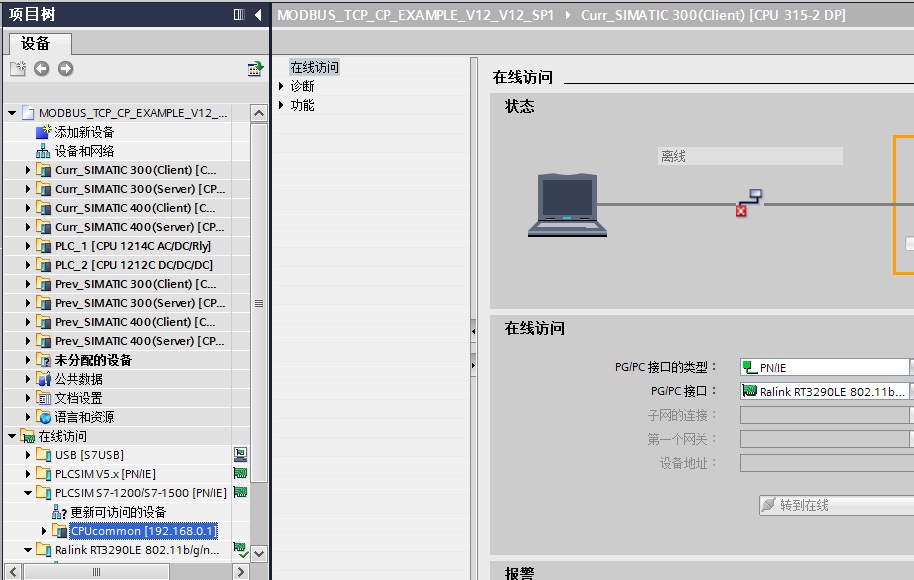Click the PLCSIM V5.x interface status icon
Screen dimensions: 914x580
click(x=240, y=473)
